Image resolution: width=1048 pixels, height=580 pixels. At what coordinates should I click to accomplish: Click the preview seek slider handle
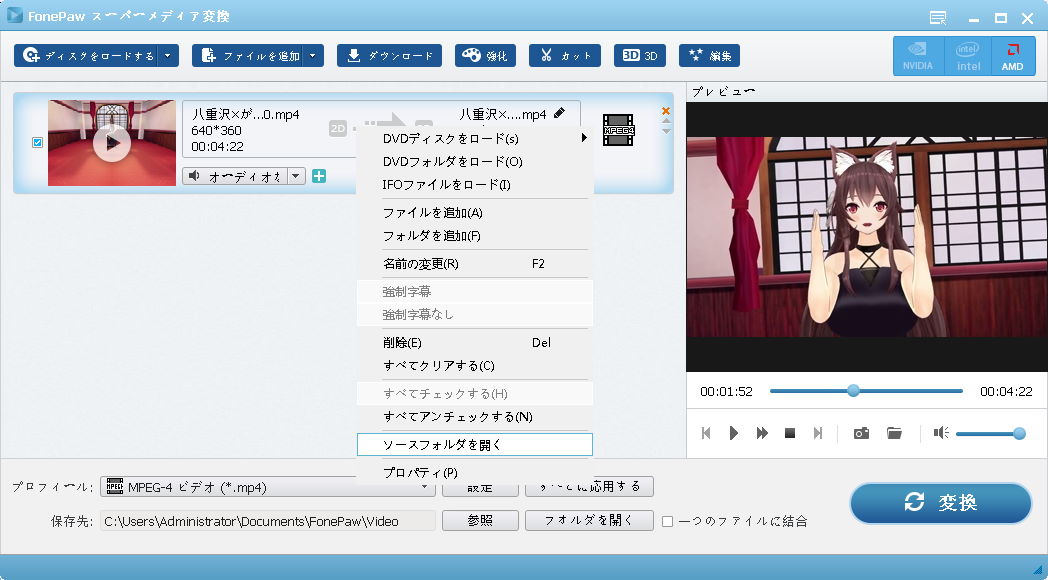tap(853, 391)
